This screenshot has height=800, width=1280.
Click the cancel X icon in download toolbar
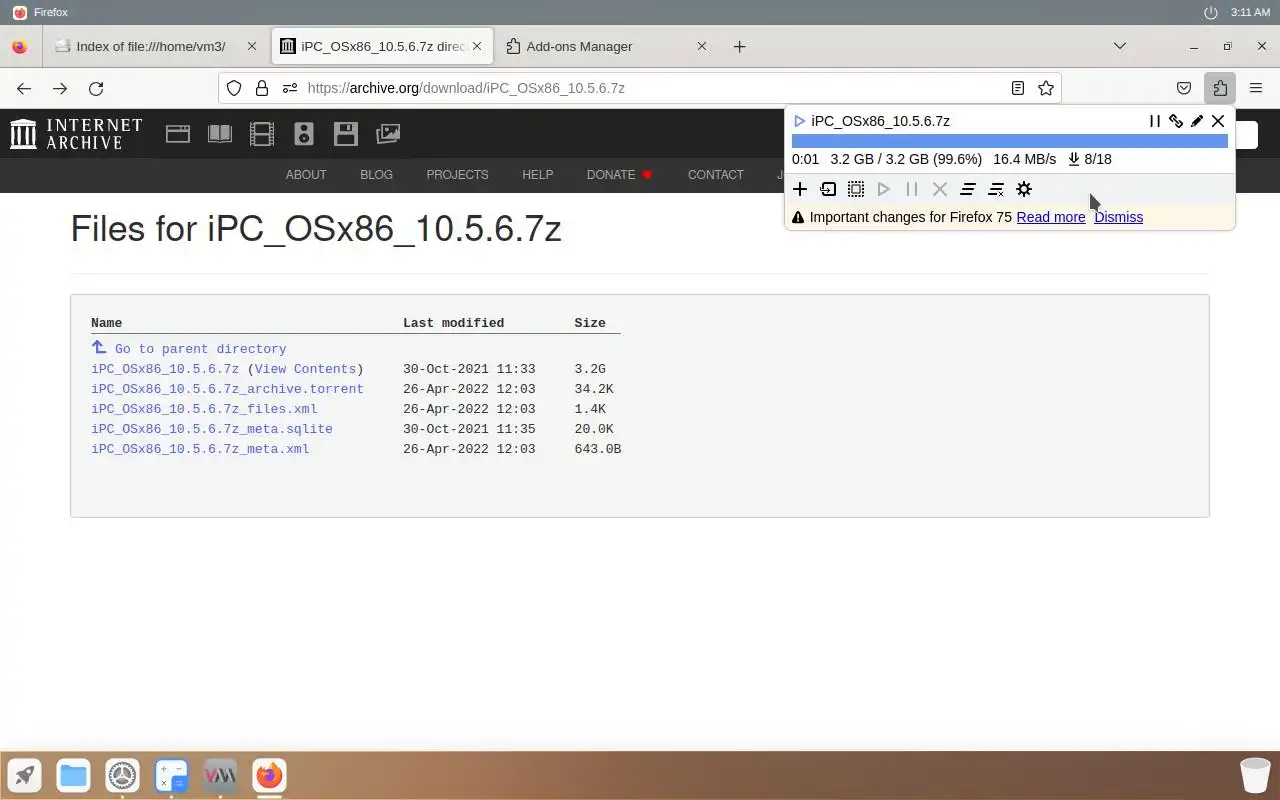click(x=940, y=189)
